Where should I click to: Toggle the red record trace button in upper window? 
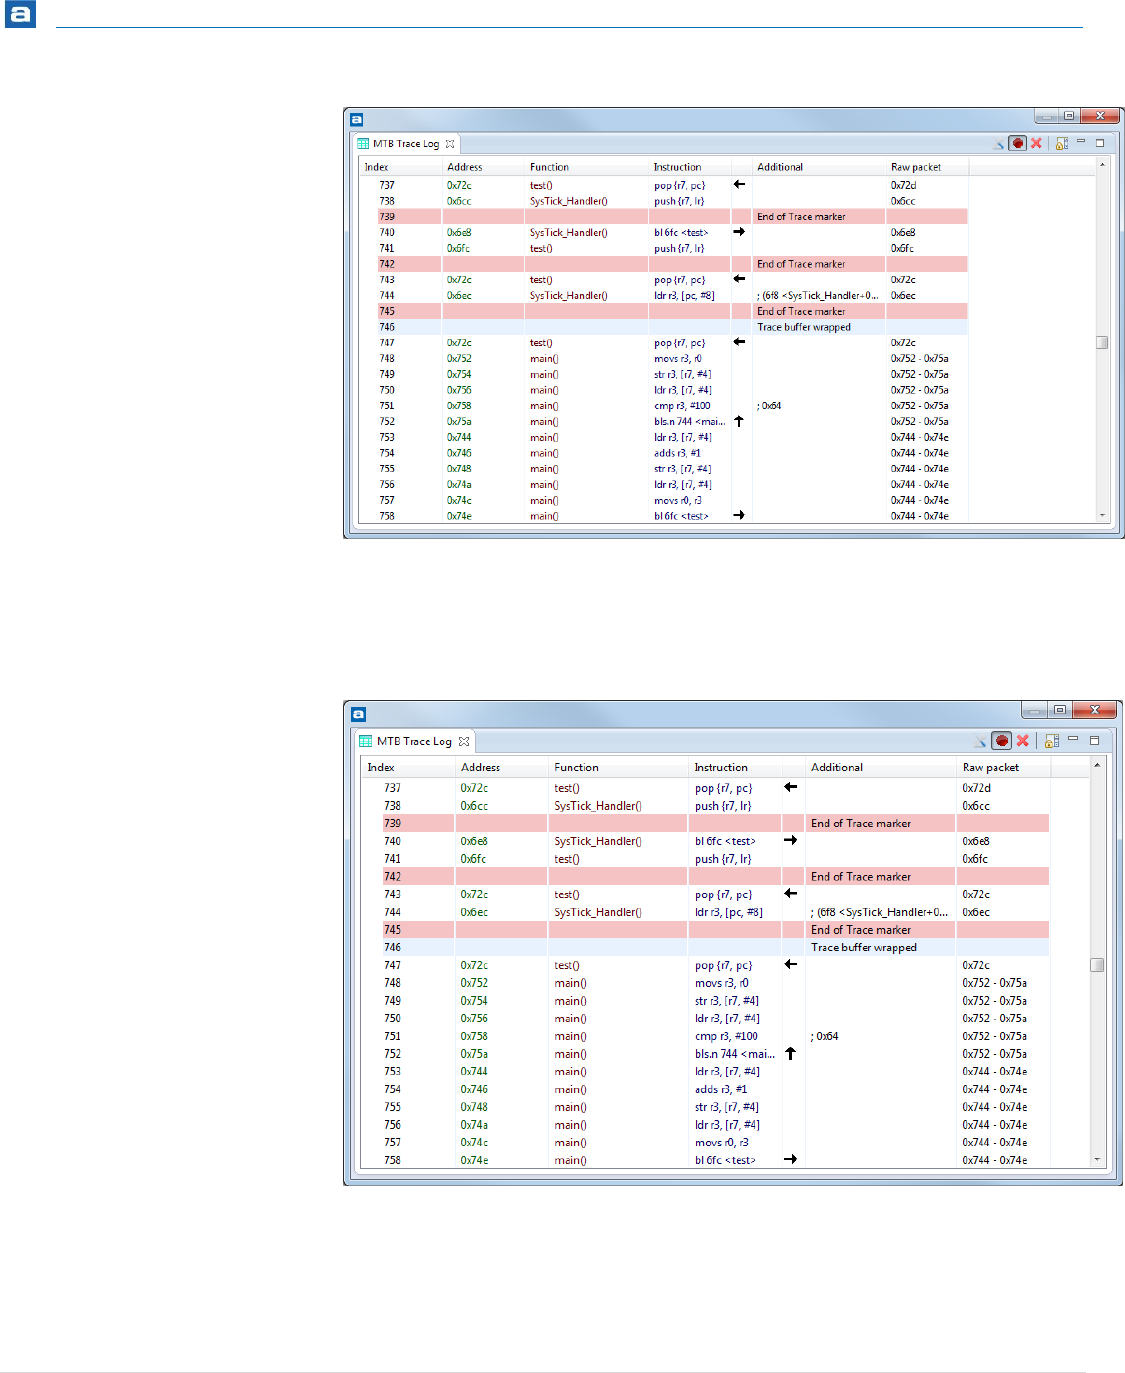click(1017, 143)
